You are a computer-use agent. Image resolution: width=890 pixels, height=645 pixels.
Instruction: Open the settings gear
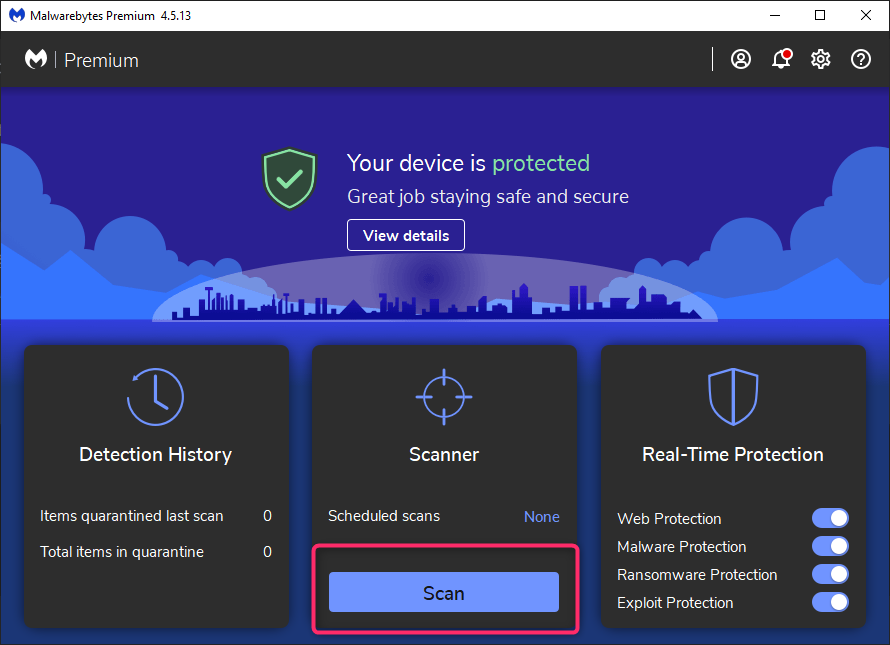coord(821,59)
